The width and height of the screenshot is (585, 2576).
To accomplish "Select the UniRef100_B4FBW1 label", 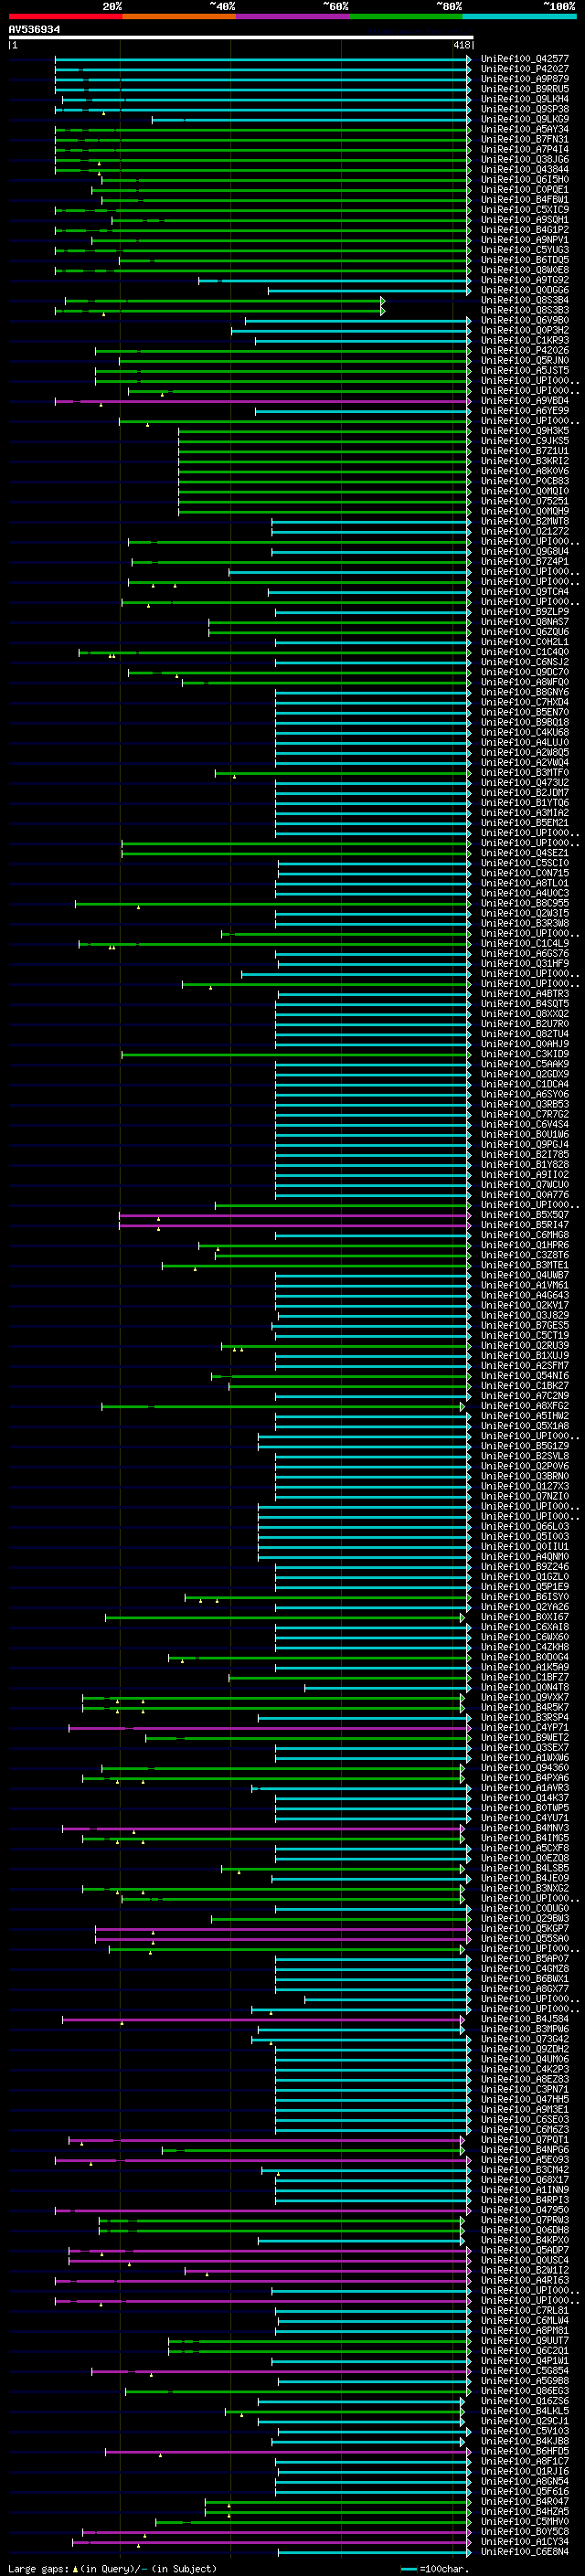I will pyautogui.click(x=525, y=199).
